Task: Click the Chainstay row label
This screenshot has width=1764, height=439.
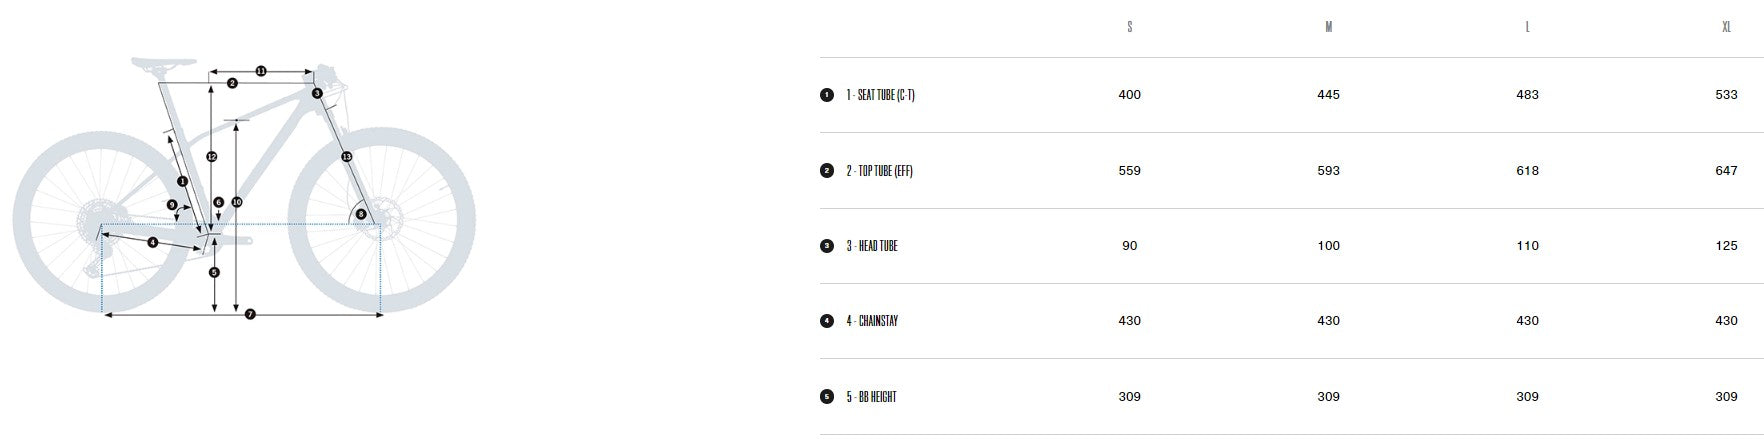Action: [x=871, y=321]
